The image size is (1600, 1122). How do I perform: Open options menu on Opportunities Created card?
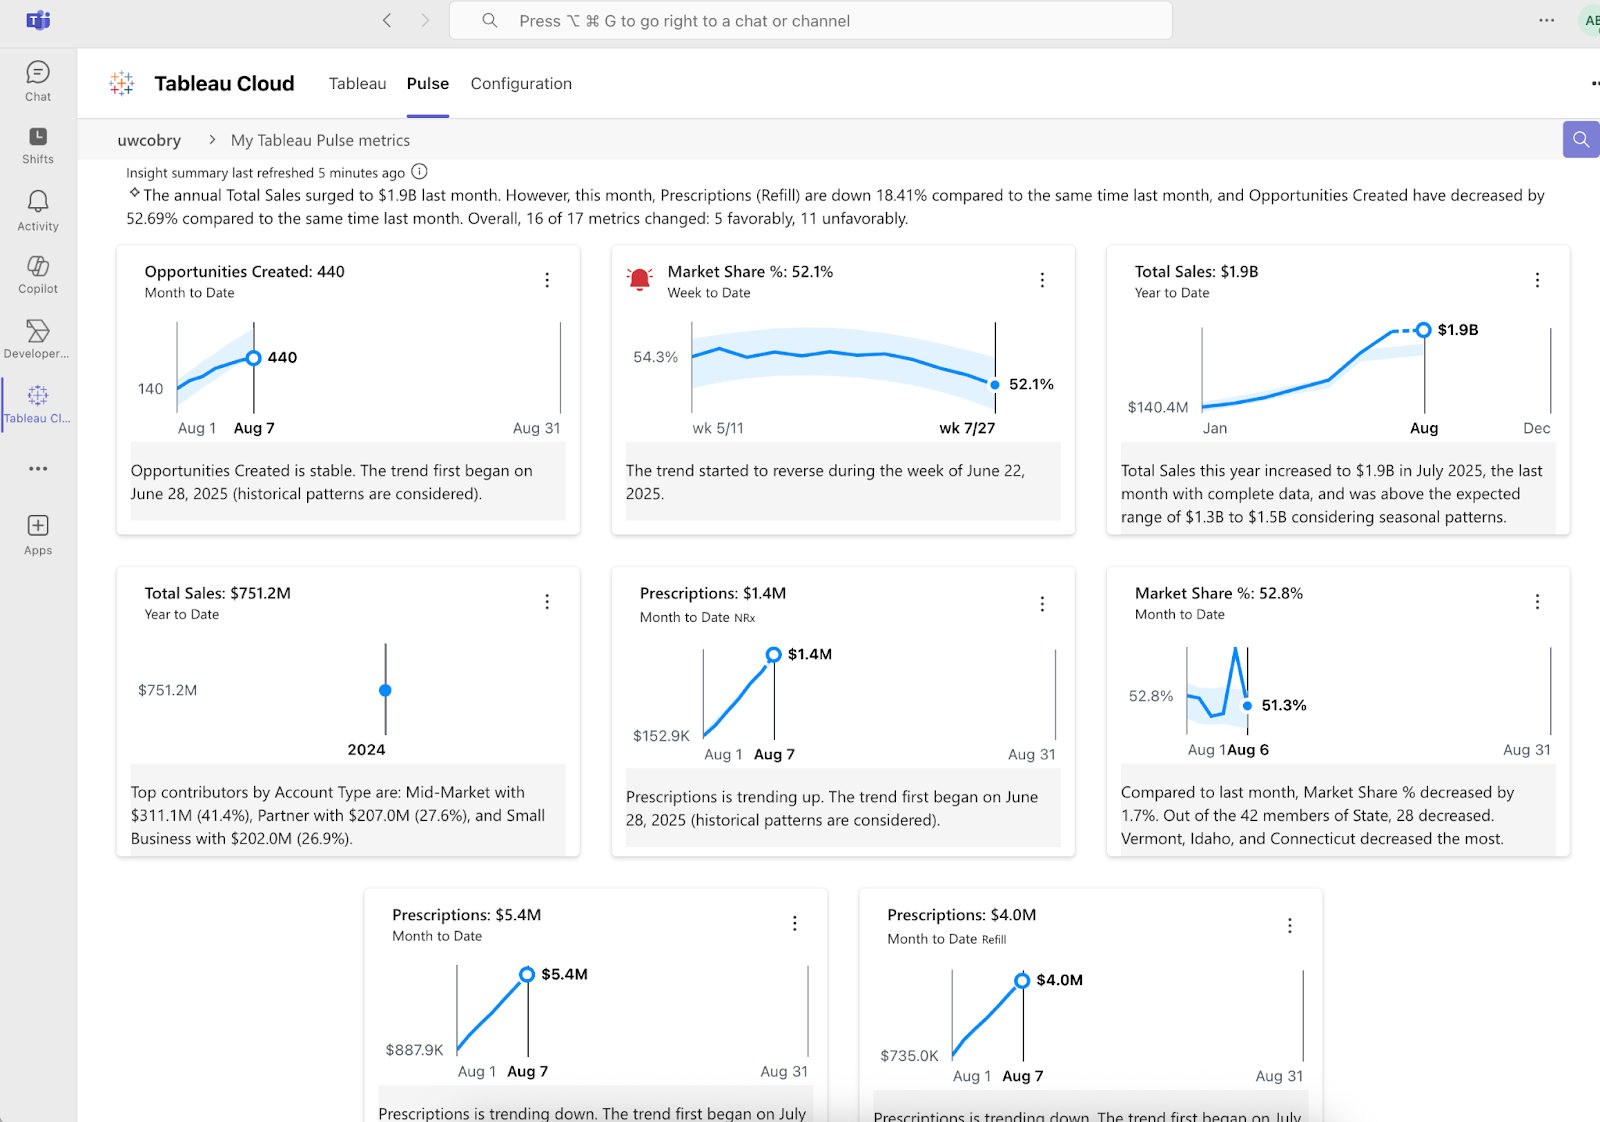click(x=547, y=280)
